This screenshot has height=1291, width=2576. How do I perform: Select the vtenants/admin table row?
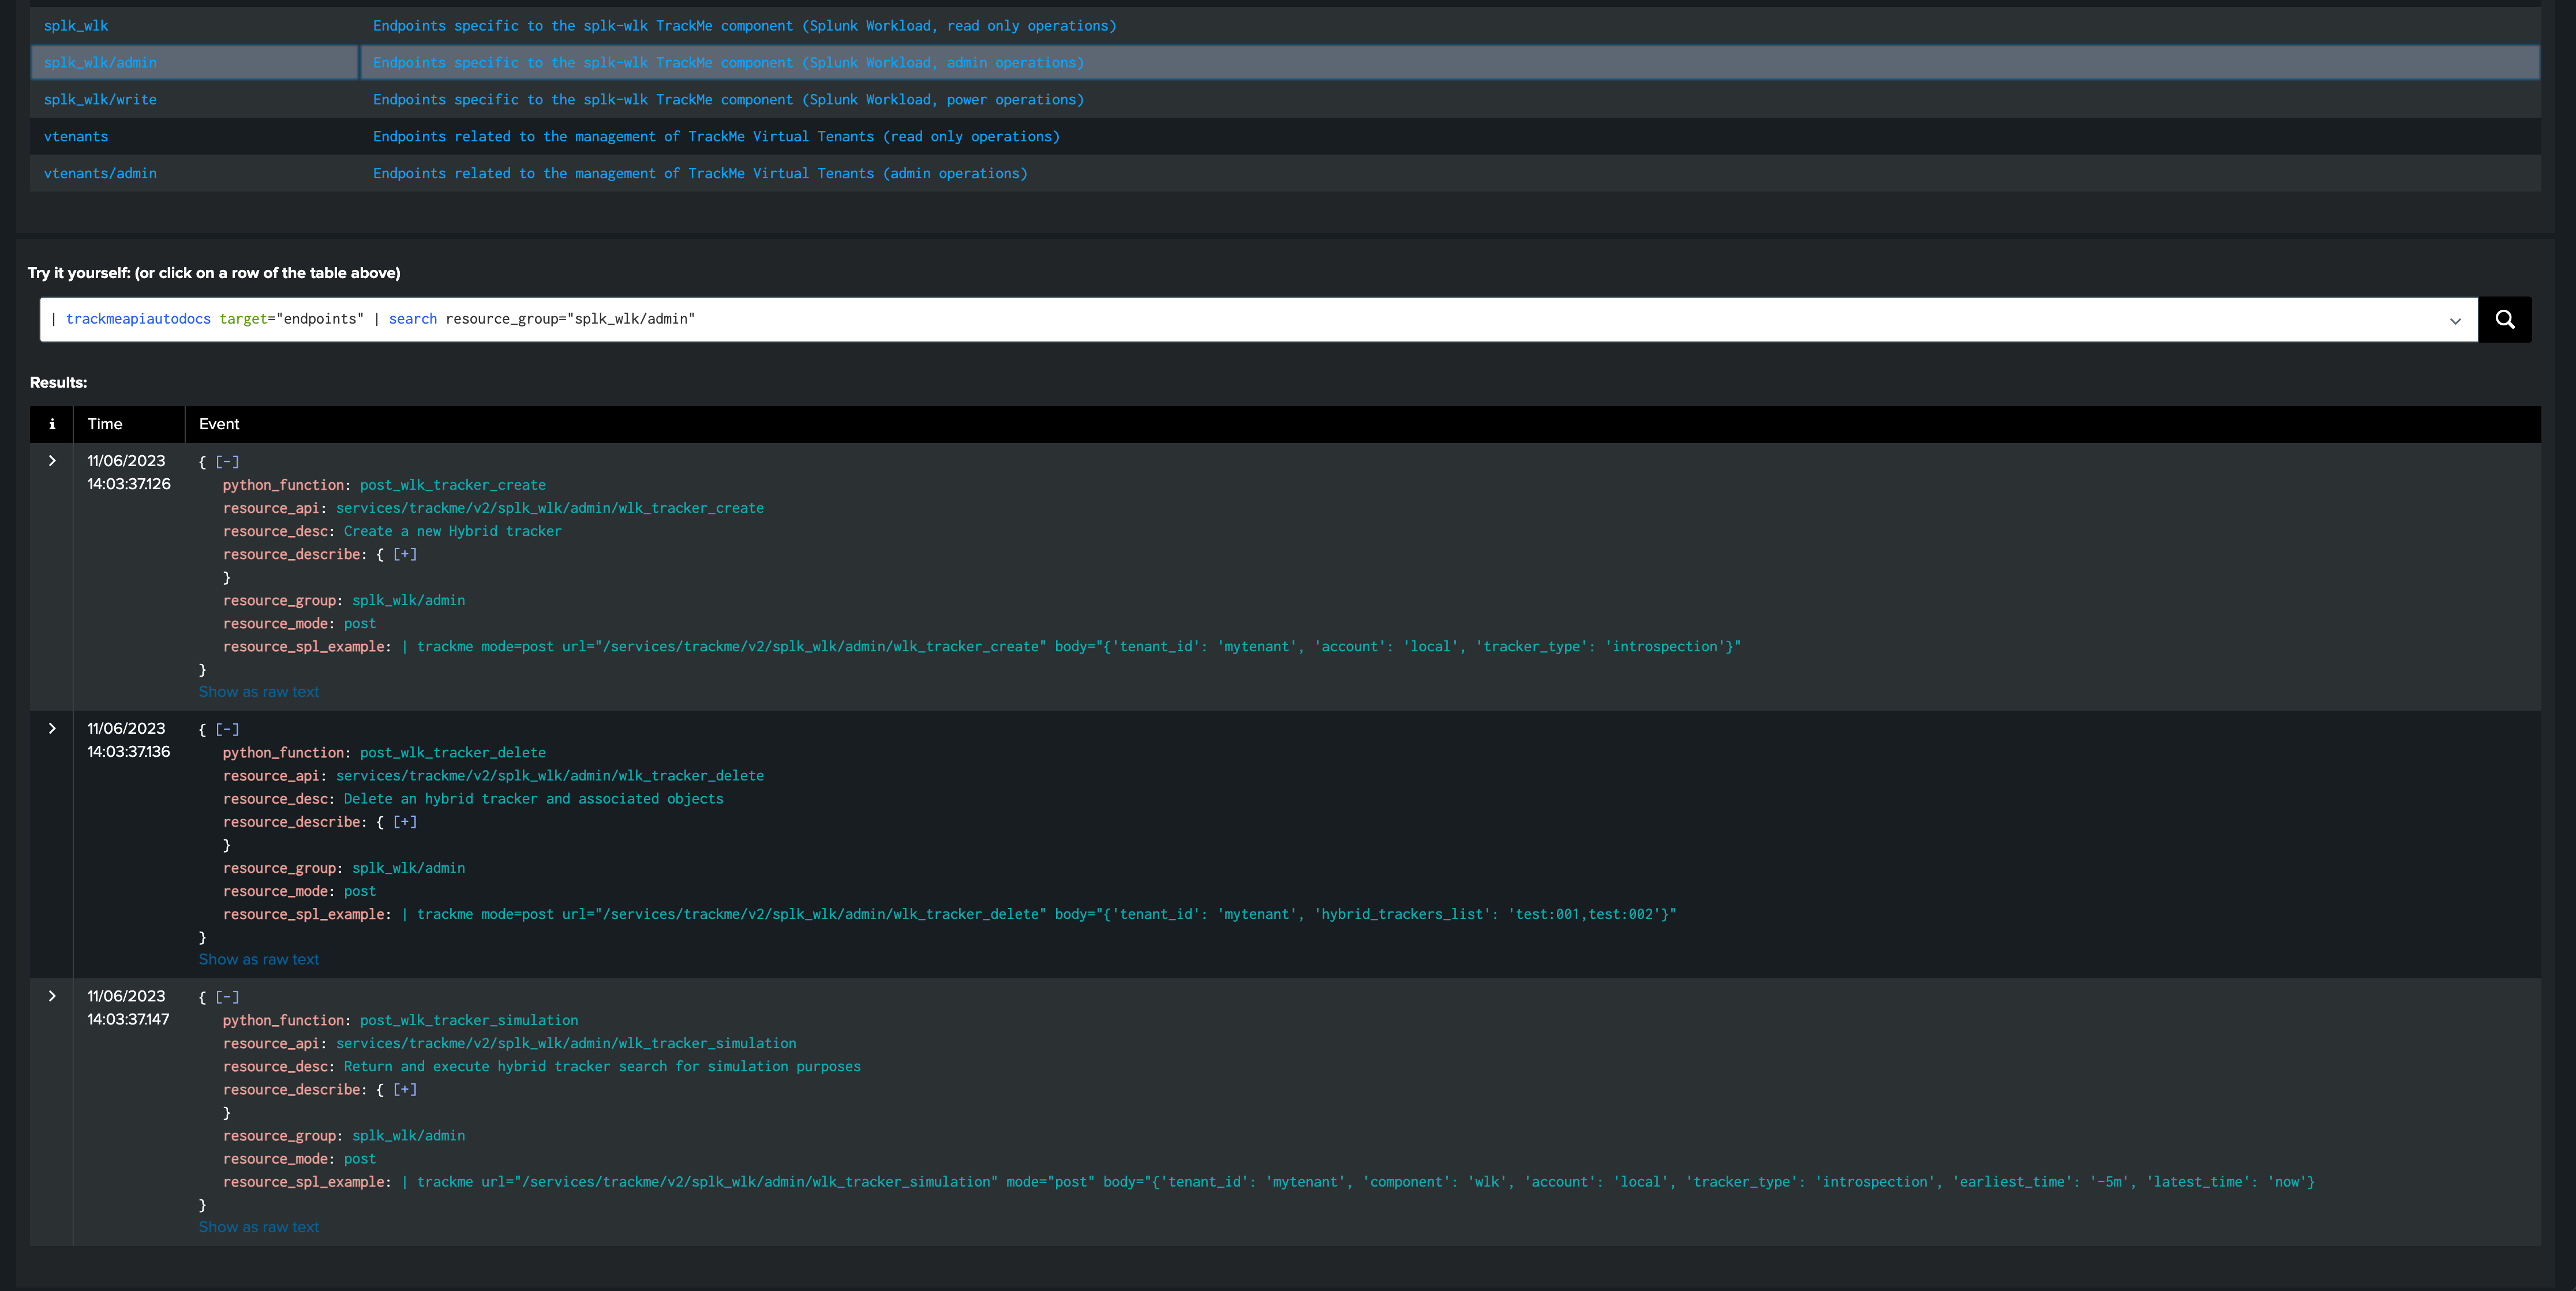1285,174
